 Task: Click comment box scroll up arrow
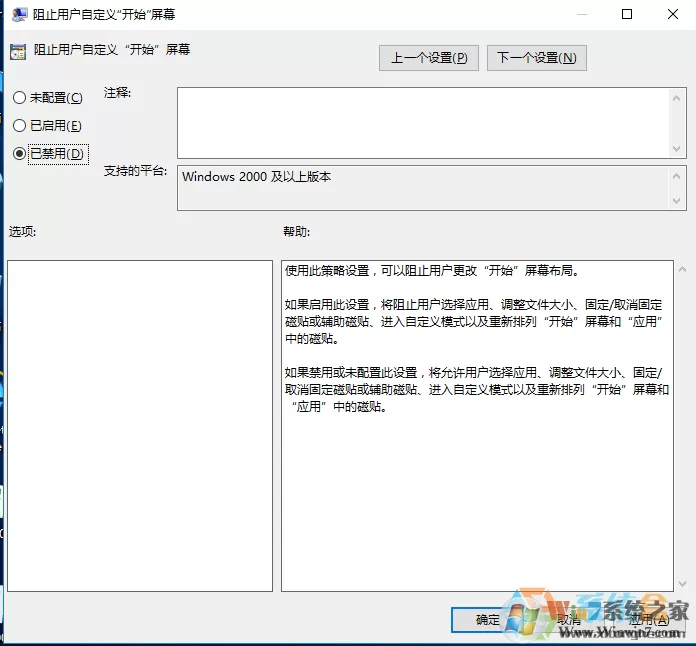[676, 98]
